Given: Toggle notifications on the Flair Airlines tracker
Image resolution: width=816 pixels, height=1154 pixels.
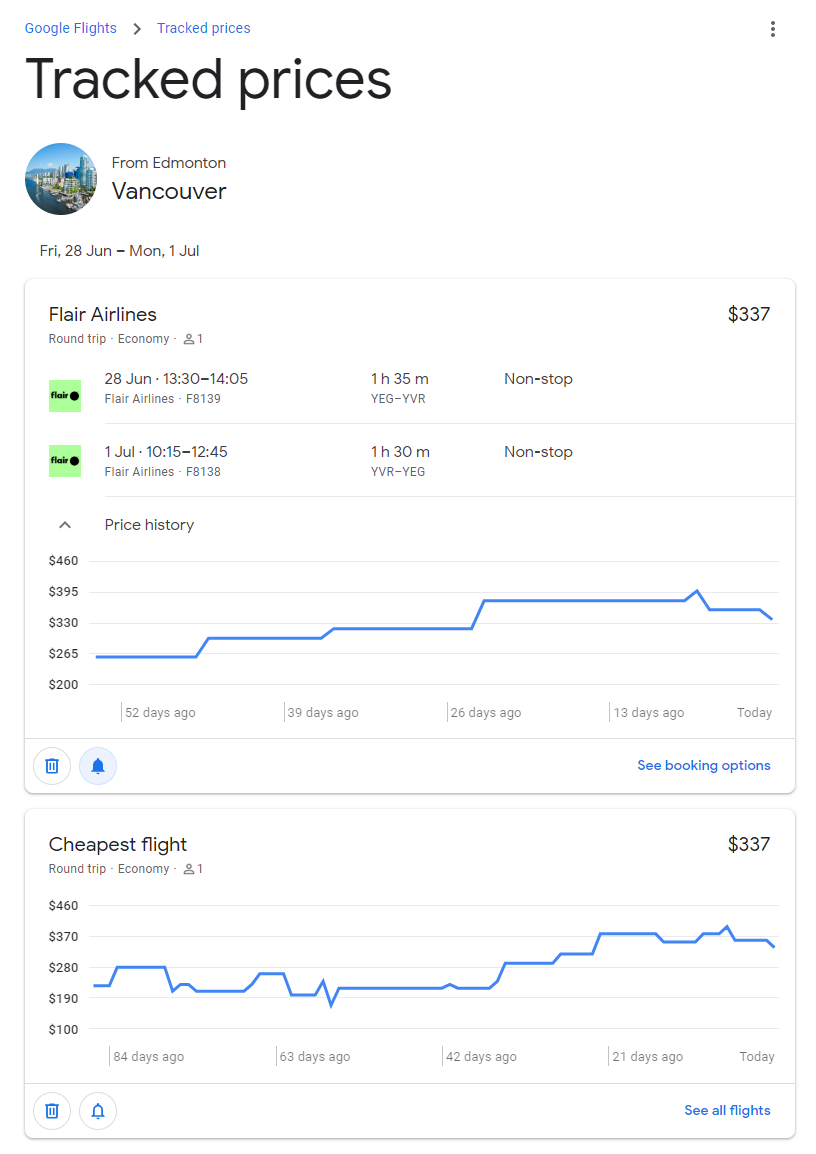Looking at the screenshot, I should click(x=97, y=765).
